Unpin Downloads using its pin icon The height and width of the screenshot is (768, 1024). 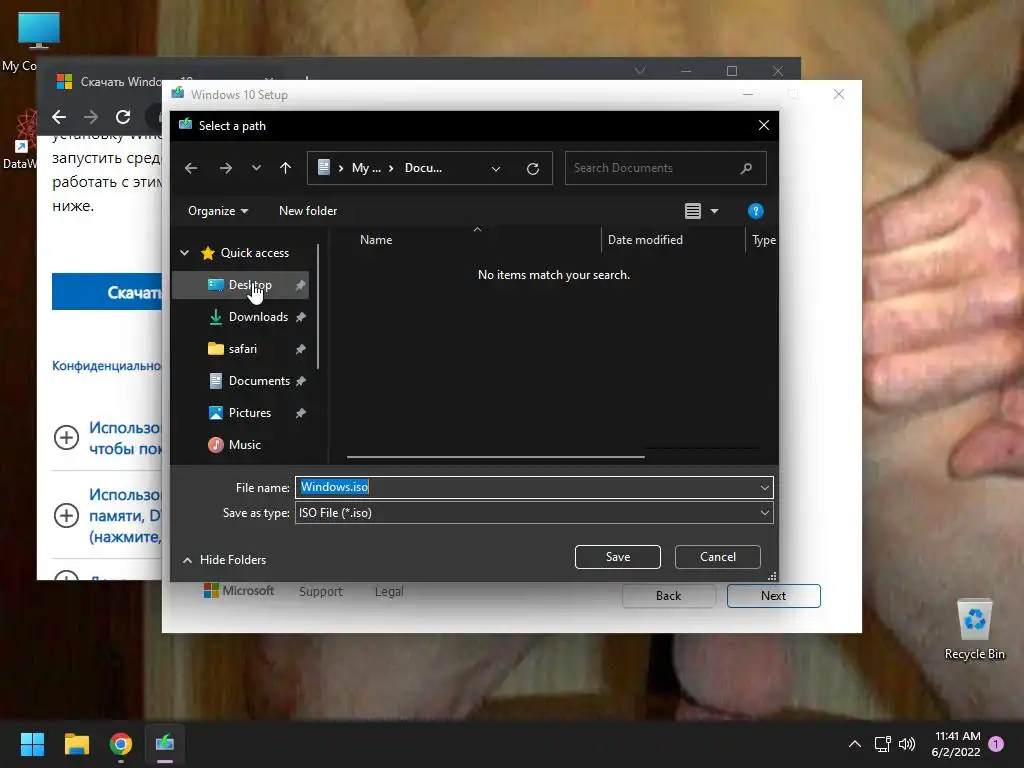click(300, 317)
